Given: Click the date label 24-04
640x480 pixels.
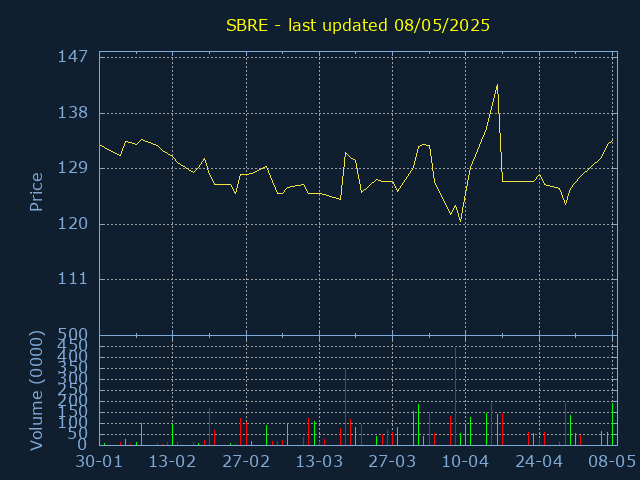Looking at the screenshot, I should (539, 462).
